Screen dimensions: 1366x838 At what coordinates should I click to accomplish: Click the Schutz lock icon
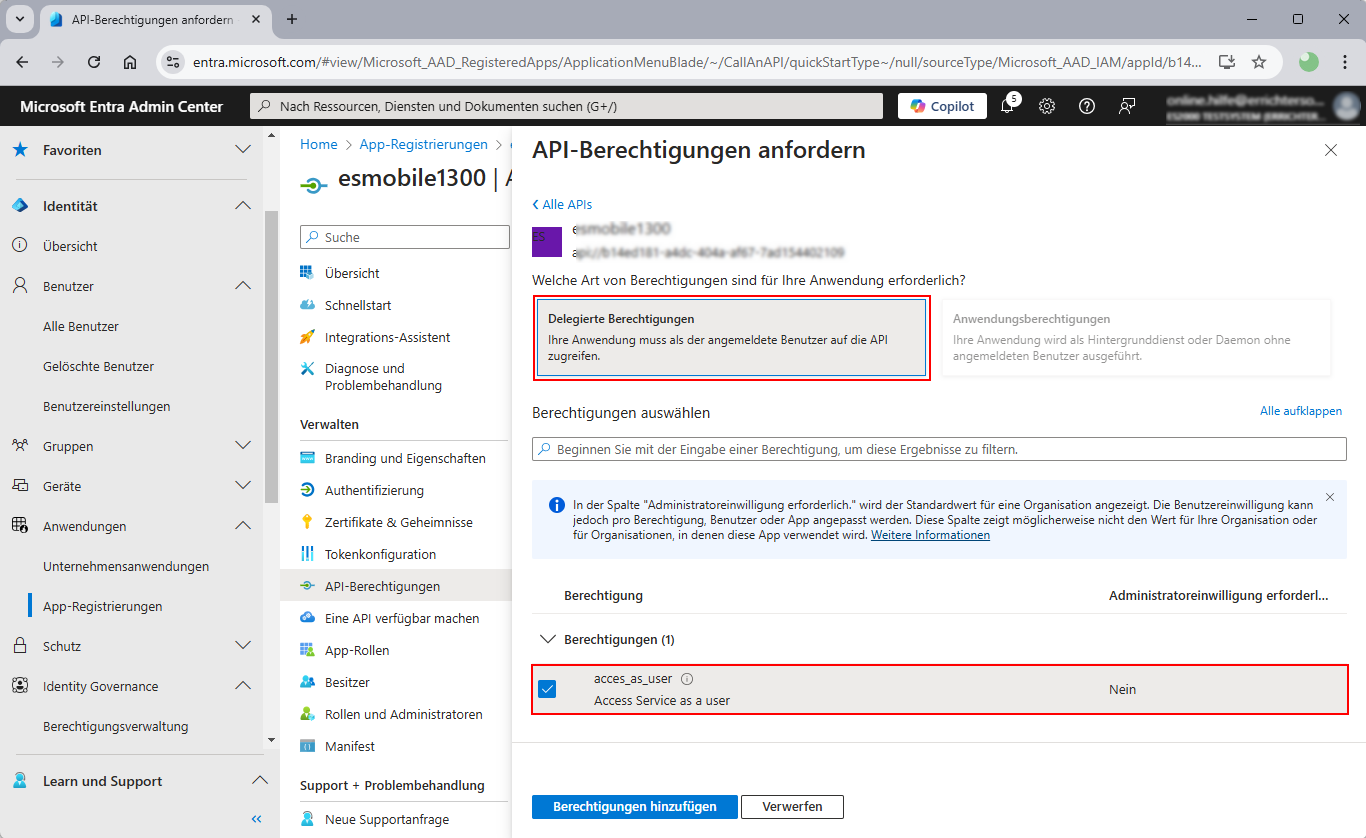tap(20, 646)
